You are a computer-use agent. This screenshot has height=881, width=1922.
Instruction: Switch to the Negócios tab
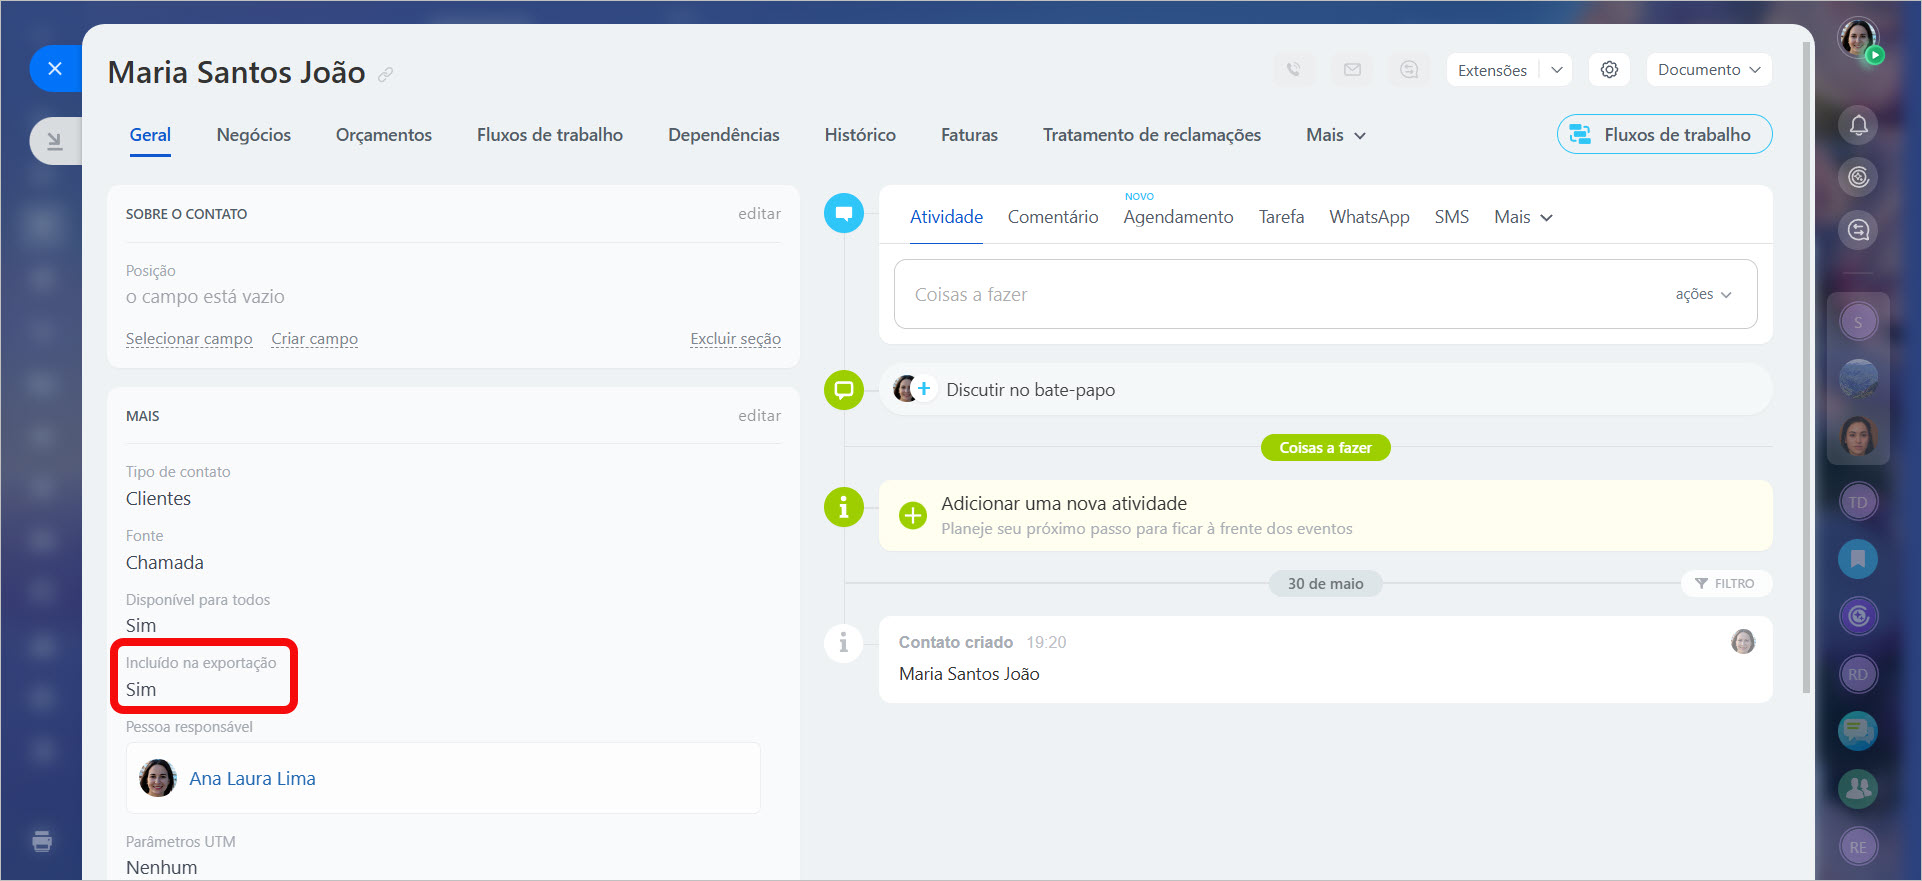click(254, 135)
